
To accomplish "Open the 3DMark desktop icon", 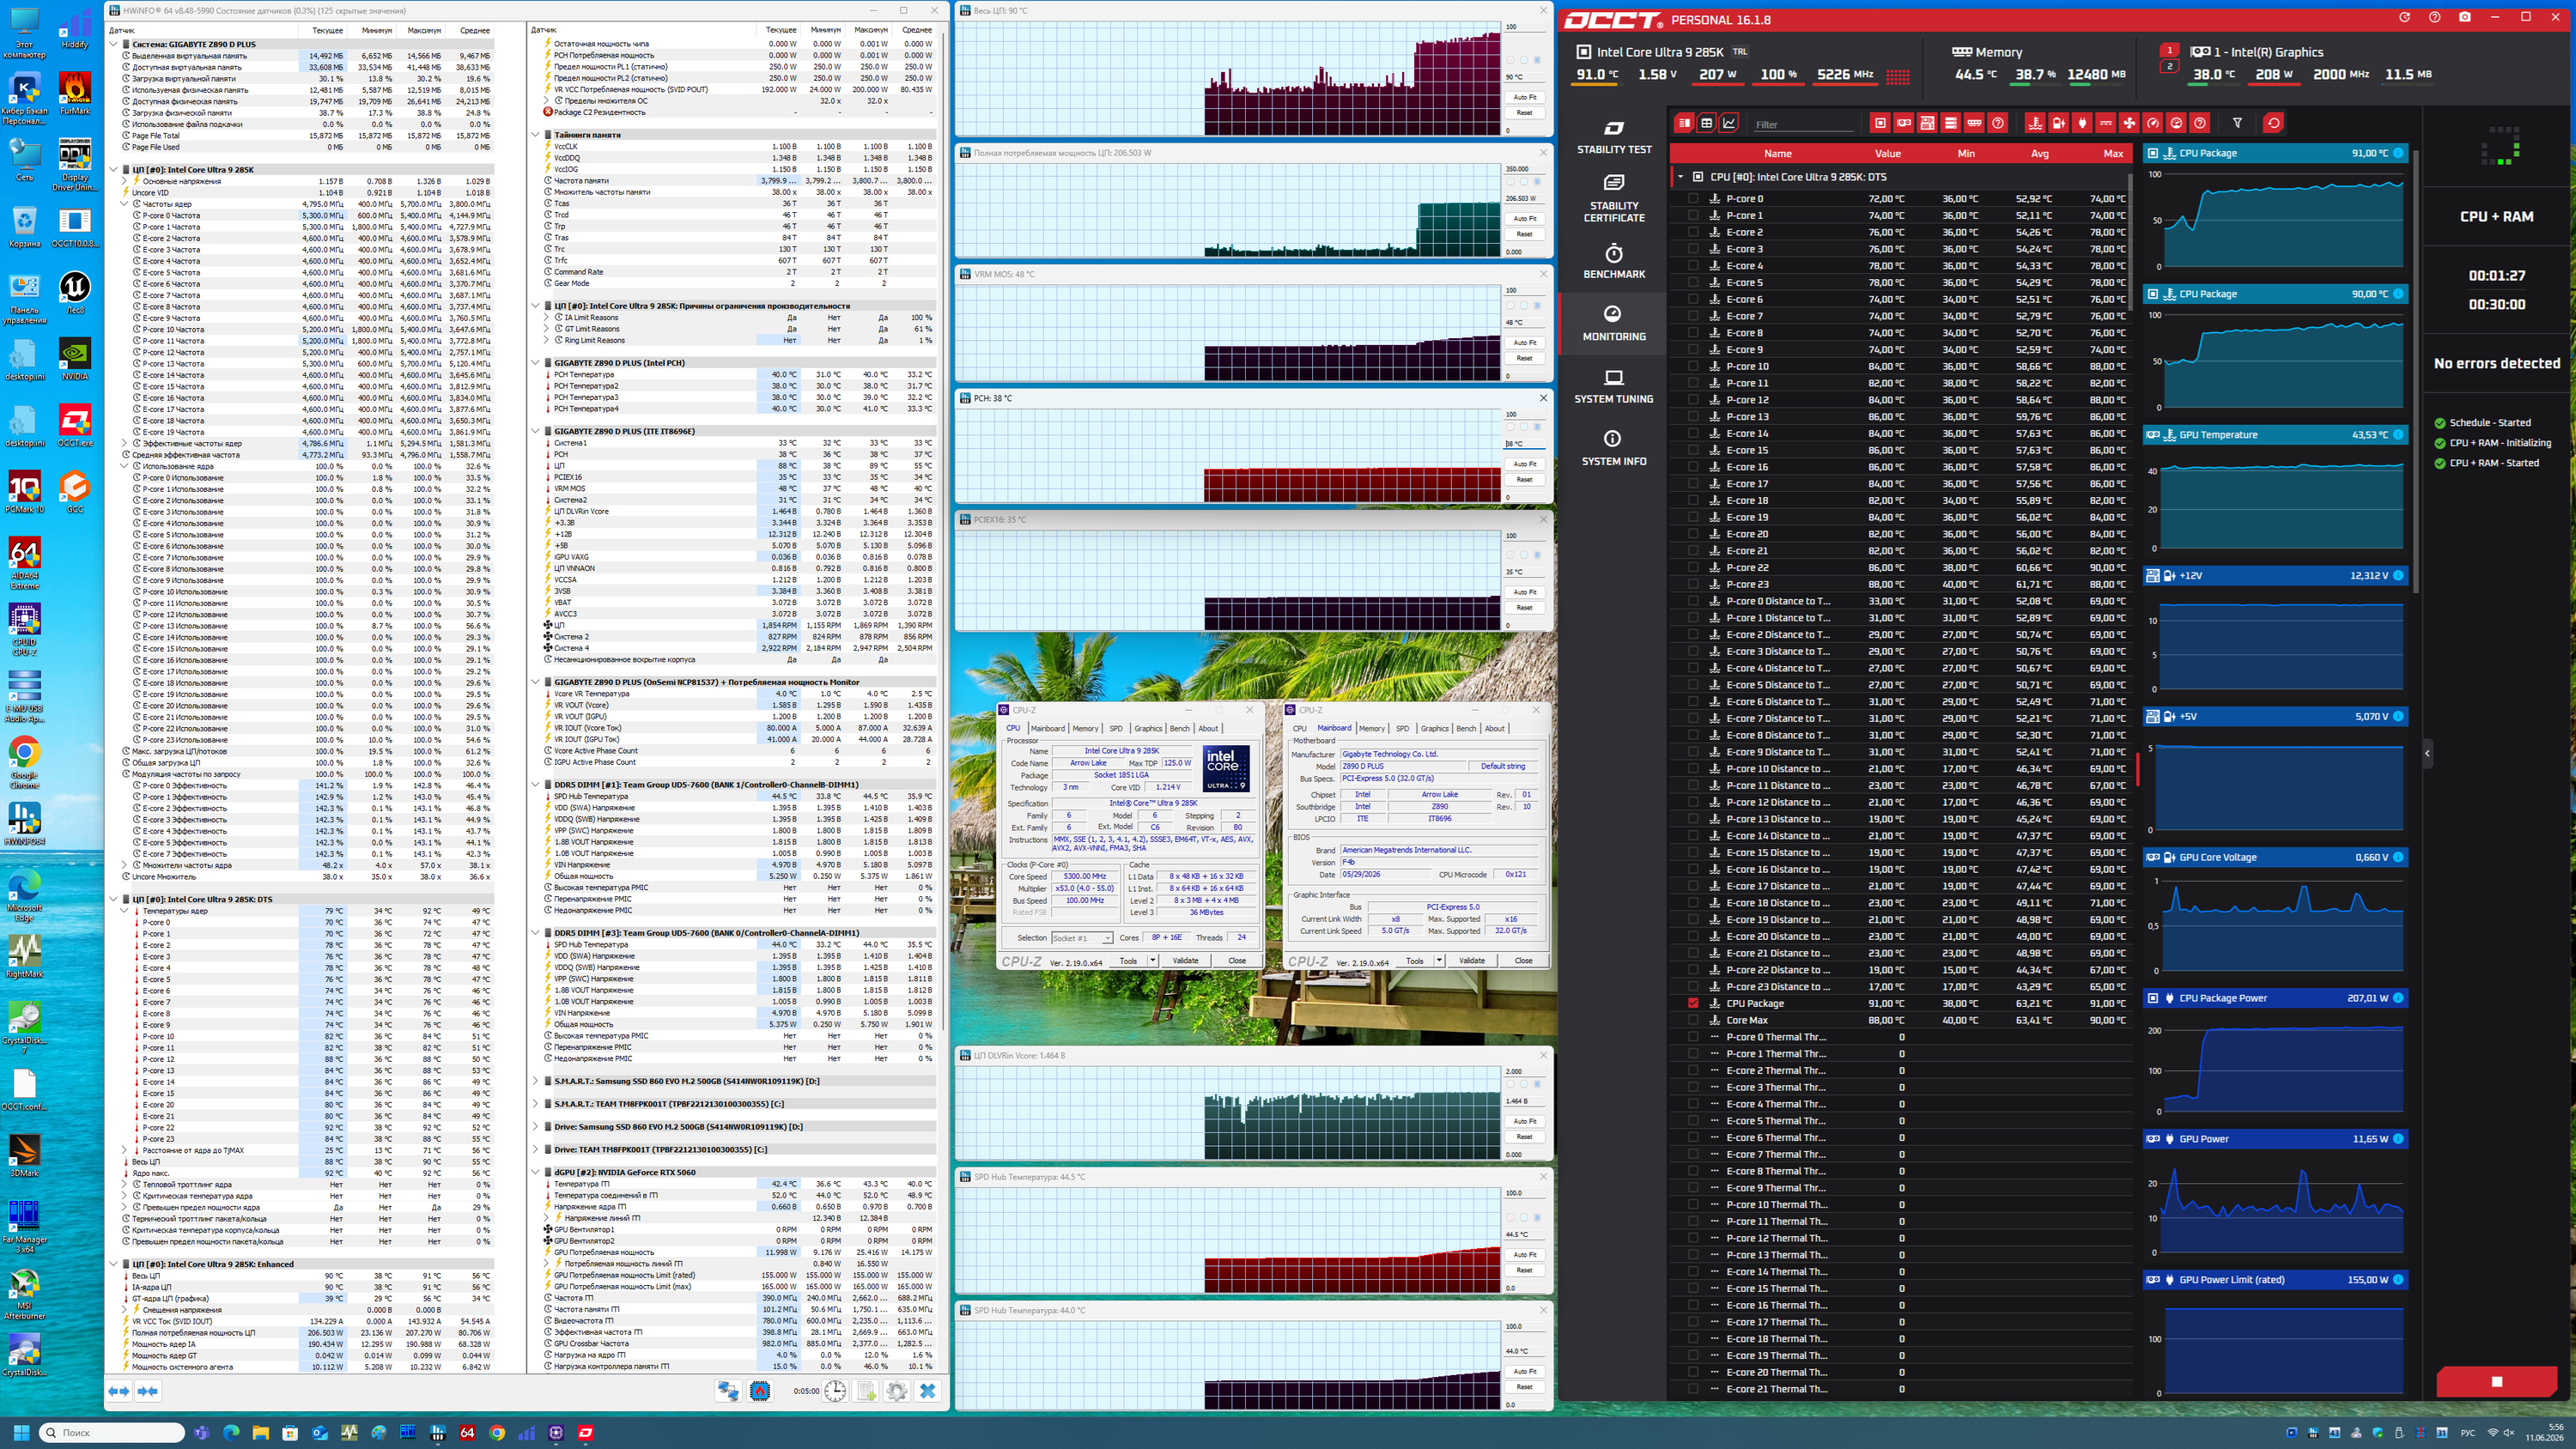I will (24, 1155).
